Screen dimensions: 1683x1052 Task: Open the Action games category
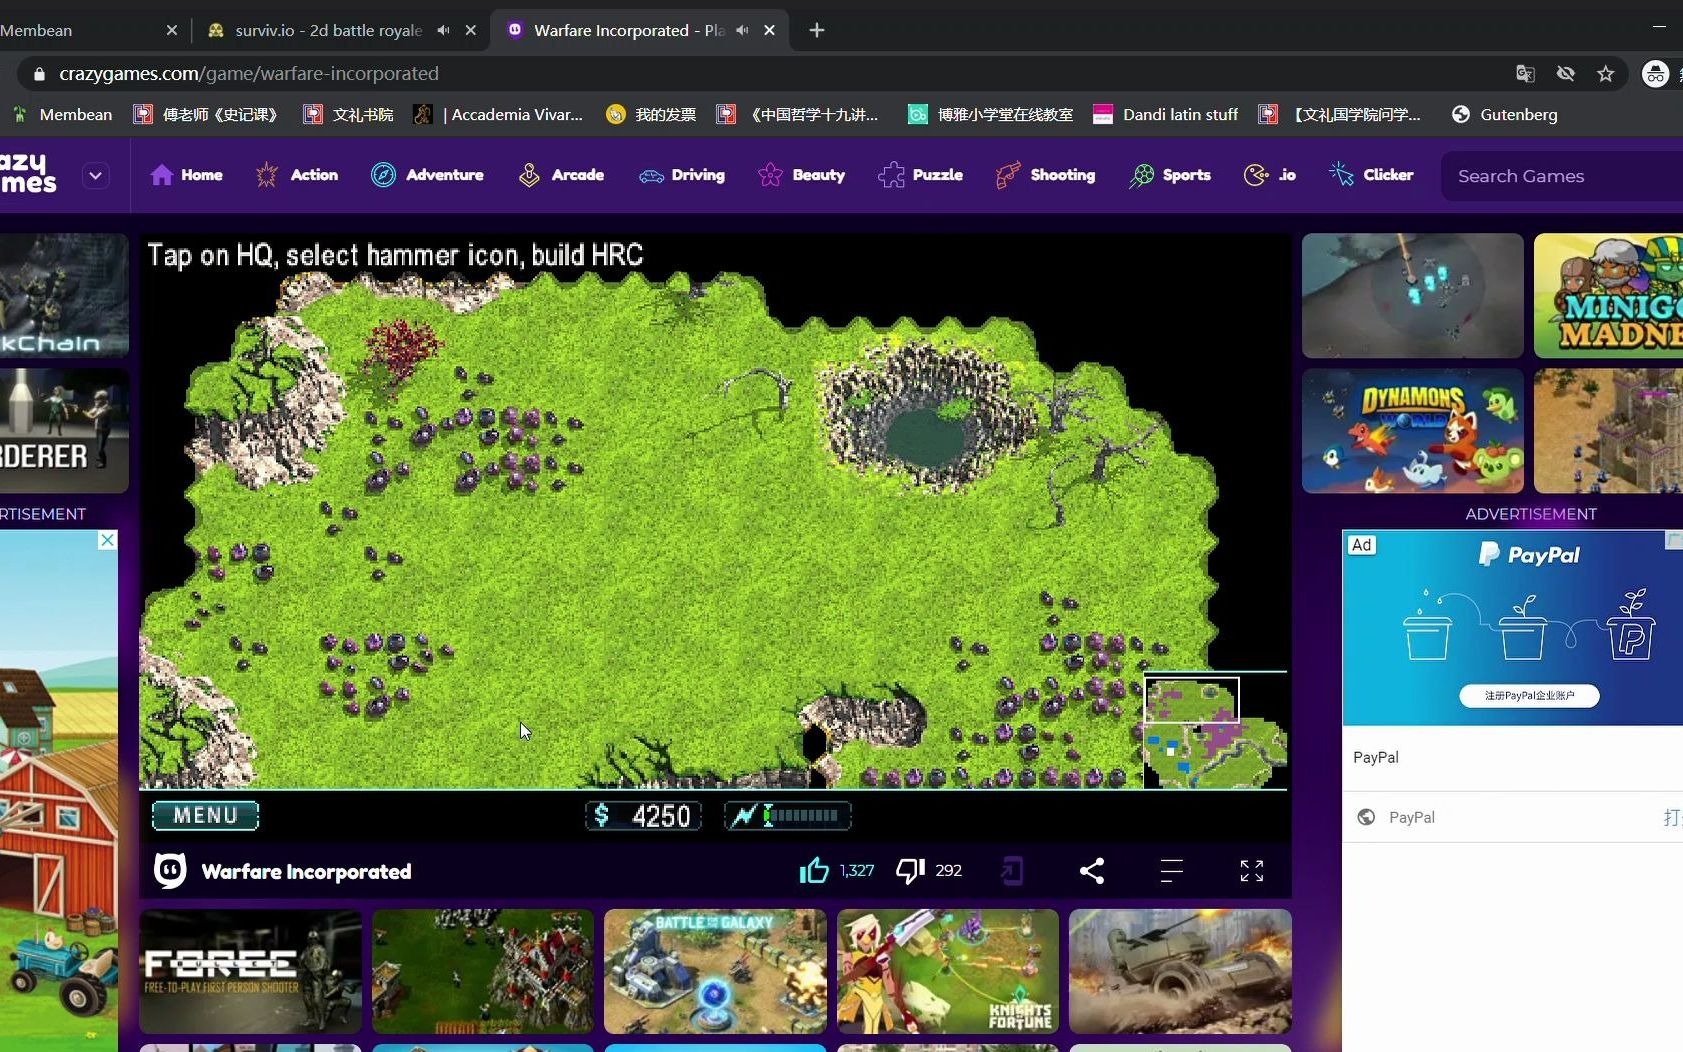[x=297, y=175]
